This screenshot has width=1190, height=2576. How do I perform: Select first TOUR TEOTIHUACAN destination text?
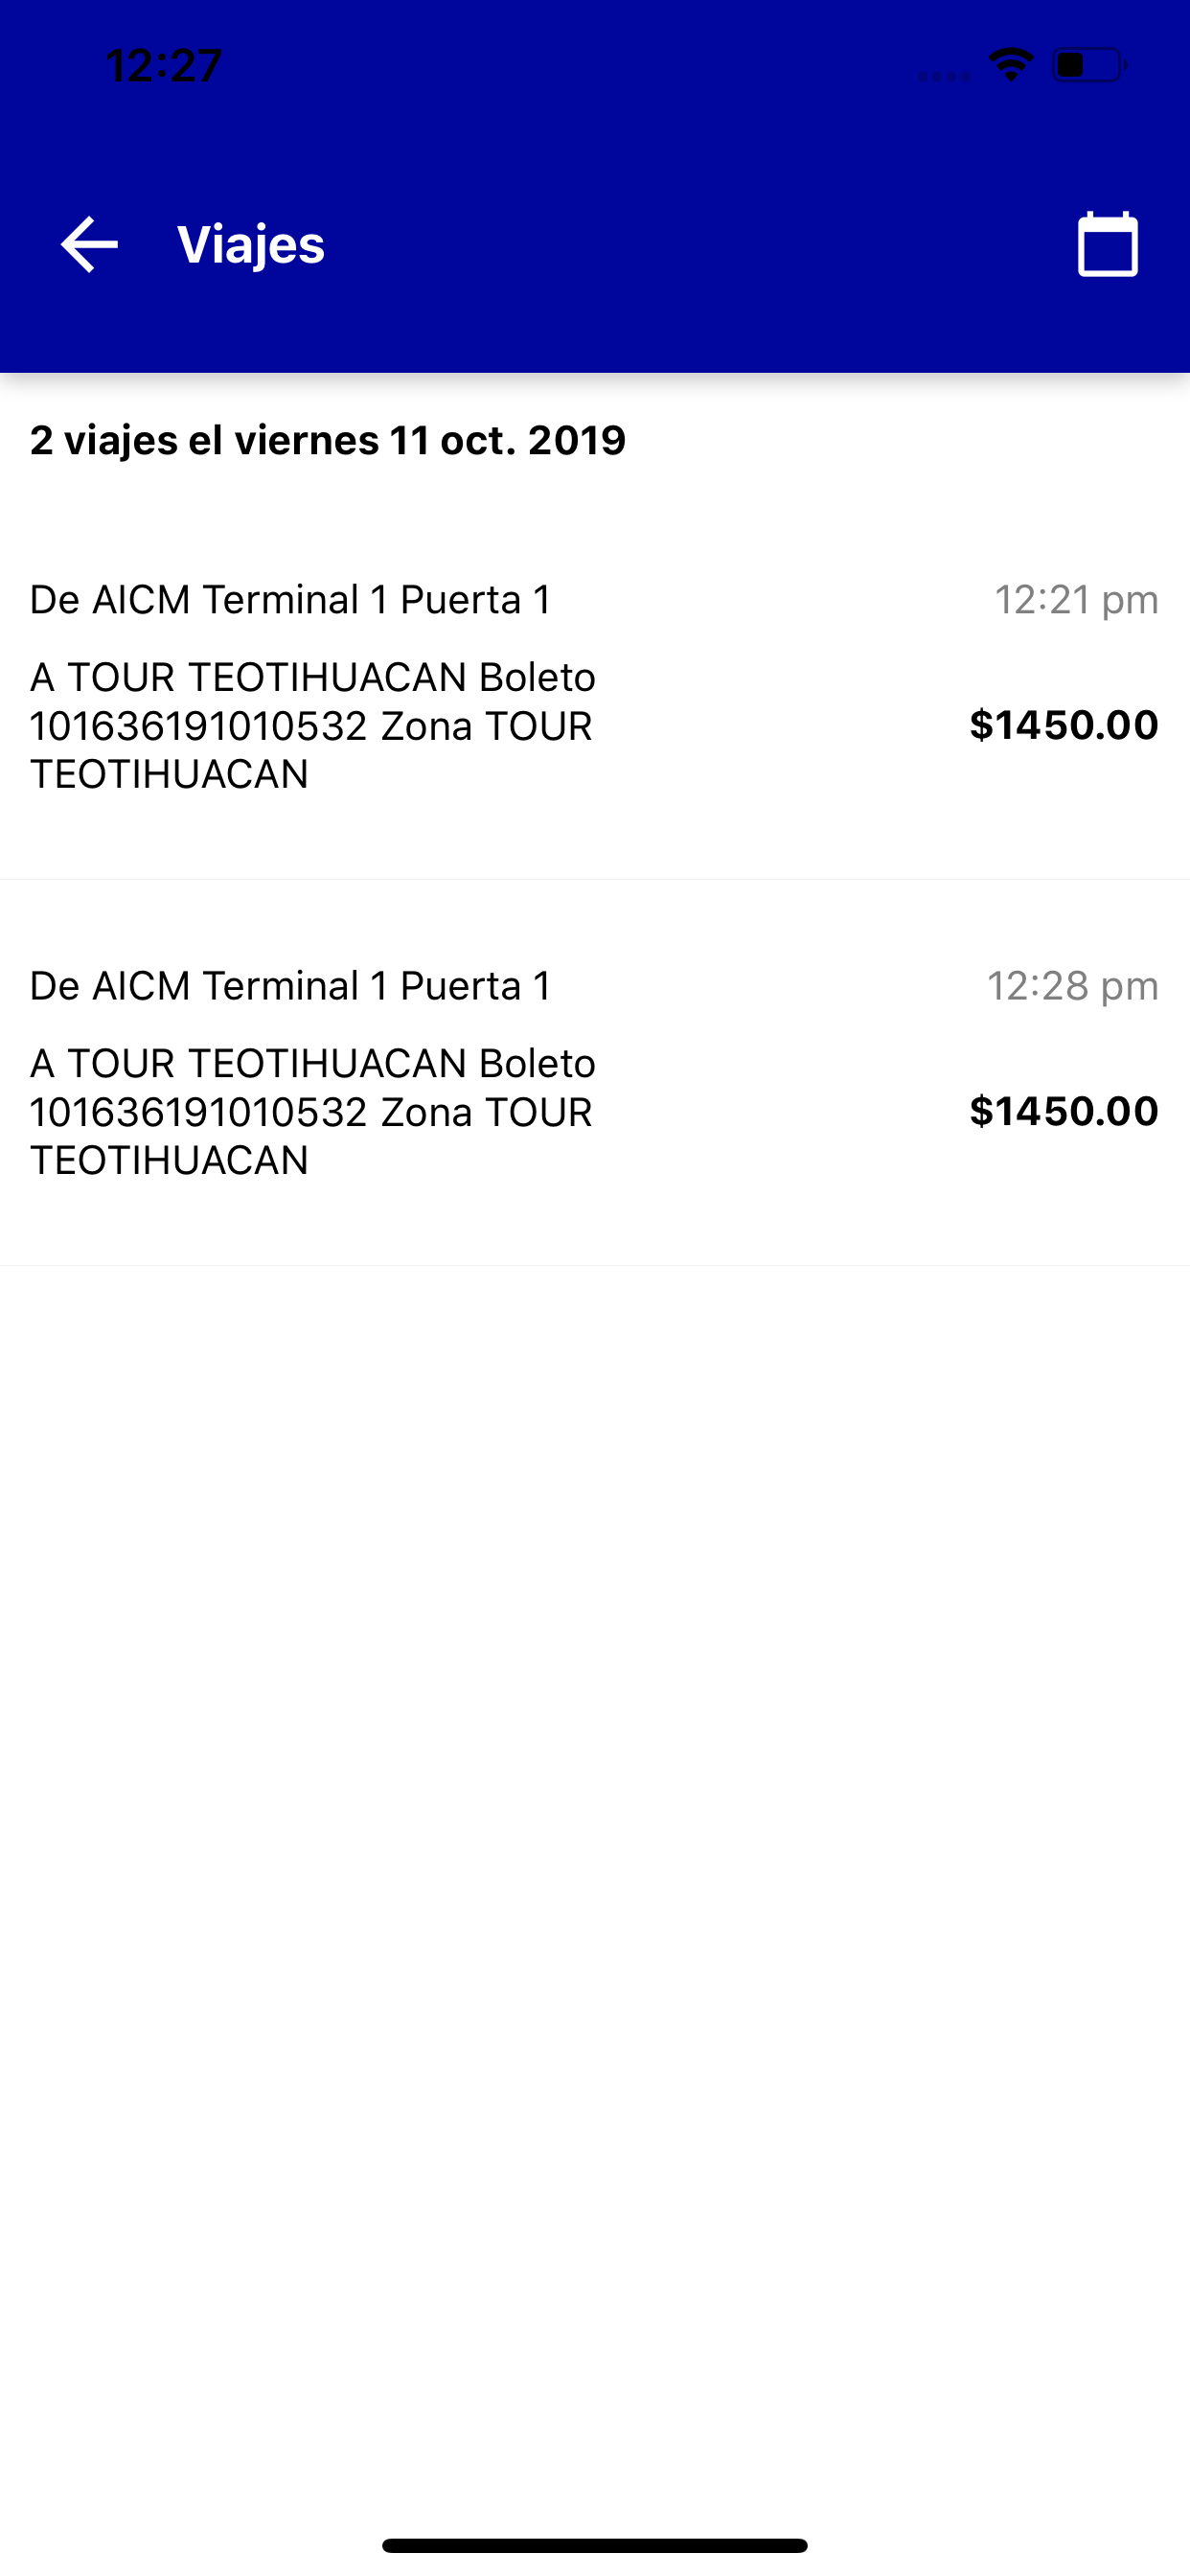313,726
